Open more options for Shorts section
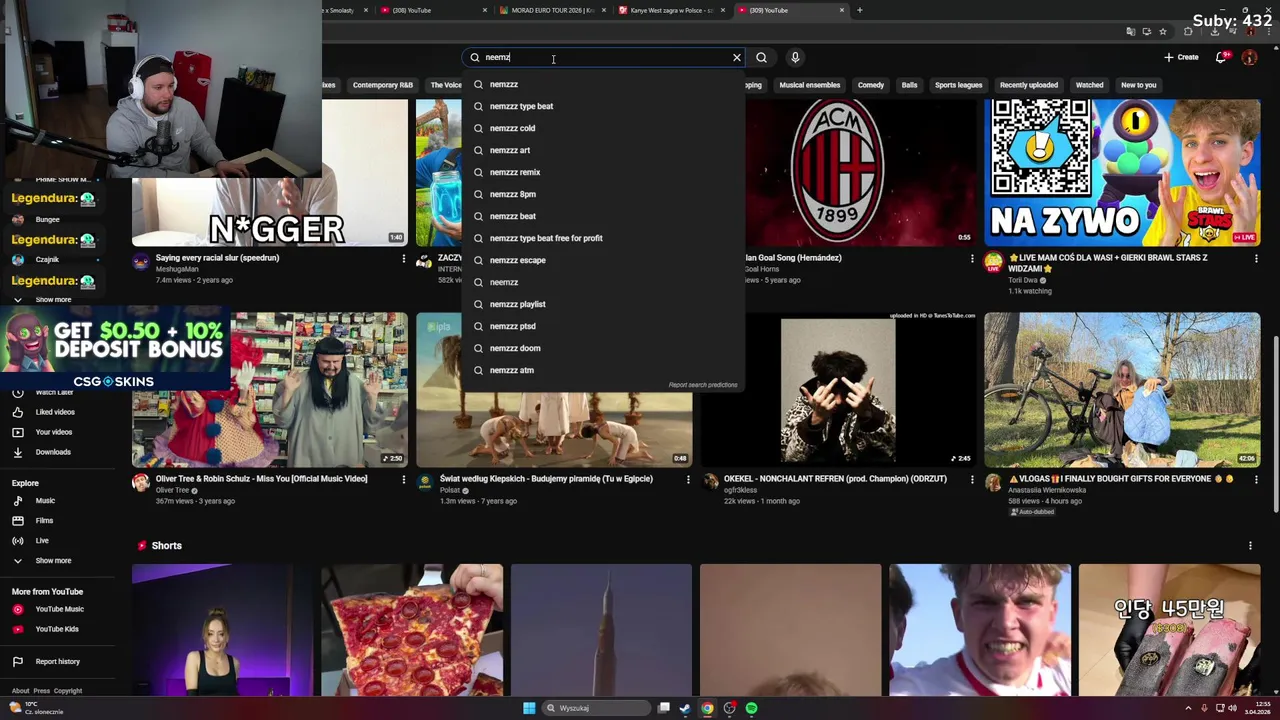Viewport: 1280px width, 720px height. [x=1250, y=546]
